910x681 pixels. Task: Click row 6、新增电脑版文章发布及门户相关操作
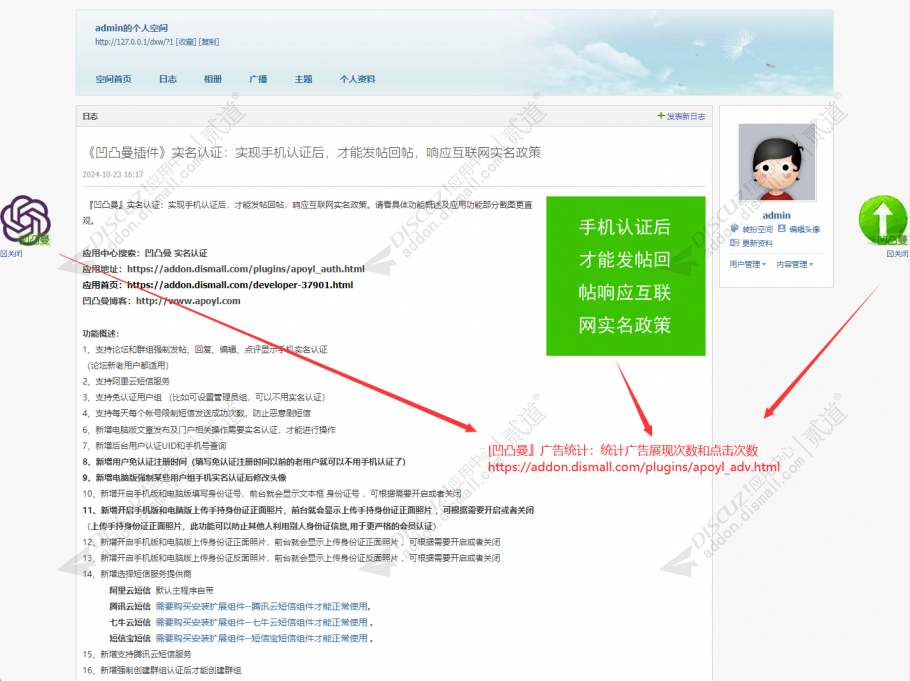pos(209,430)
